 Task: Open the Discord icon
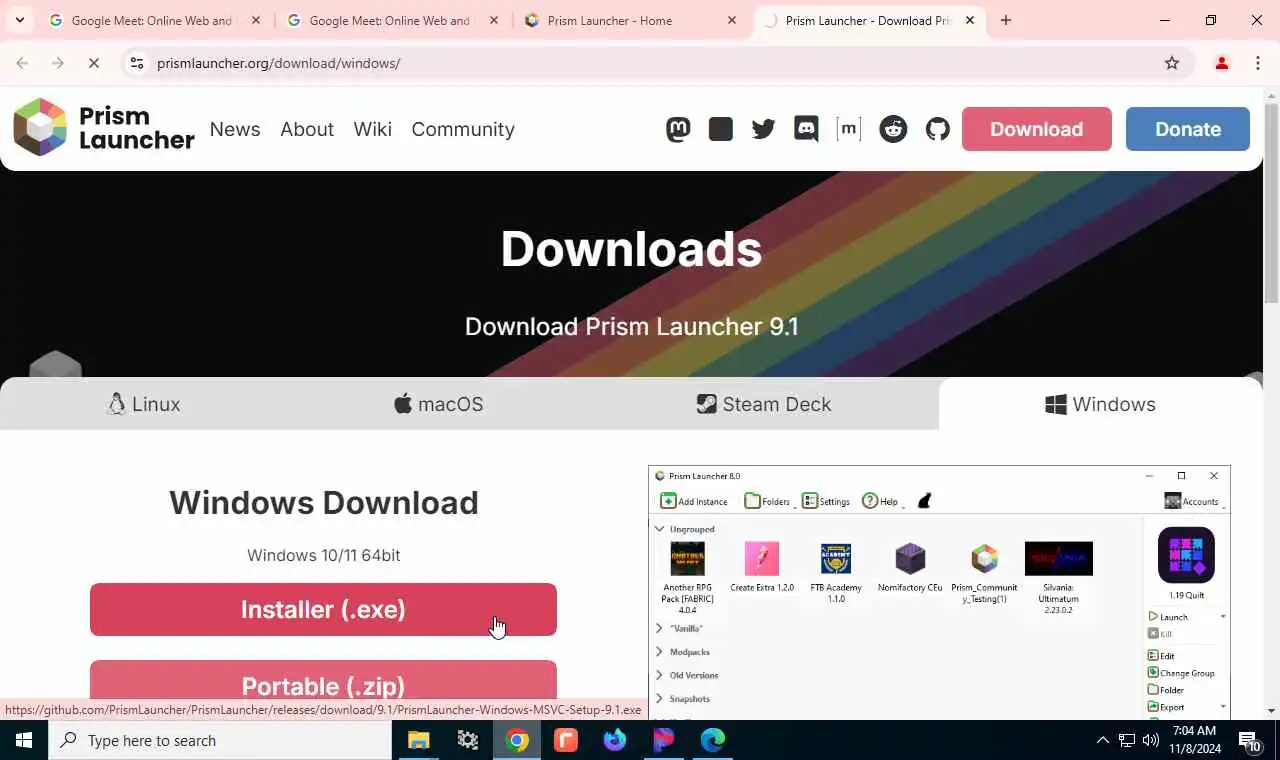click(806, 129)
